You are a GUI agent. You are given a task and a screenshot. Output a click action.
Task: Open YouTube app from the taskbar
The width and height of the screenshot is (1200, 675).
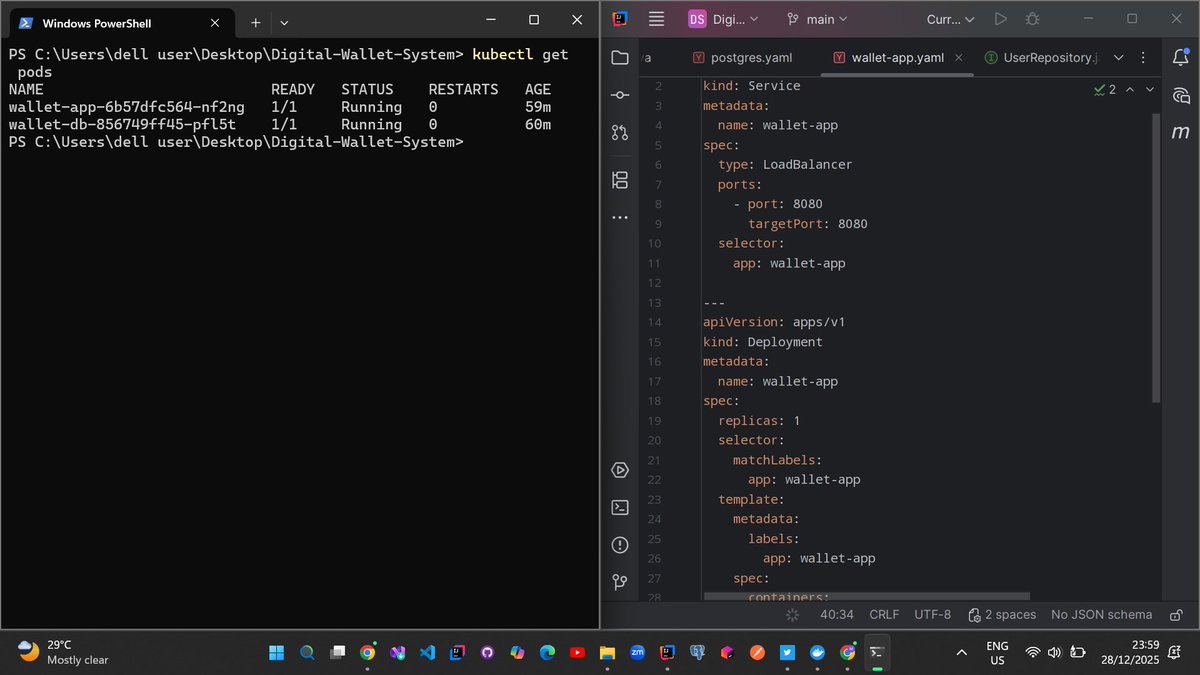point(577,652)
